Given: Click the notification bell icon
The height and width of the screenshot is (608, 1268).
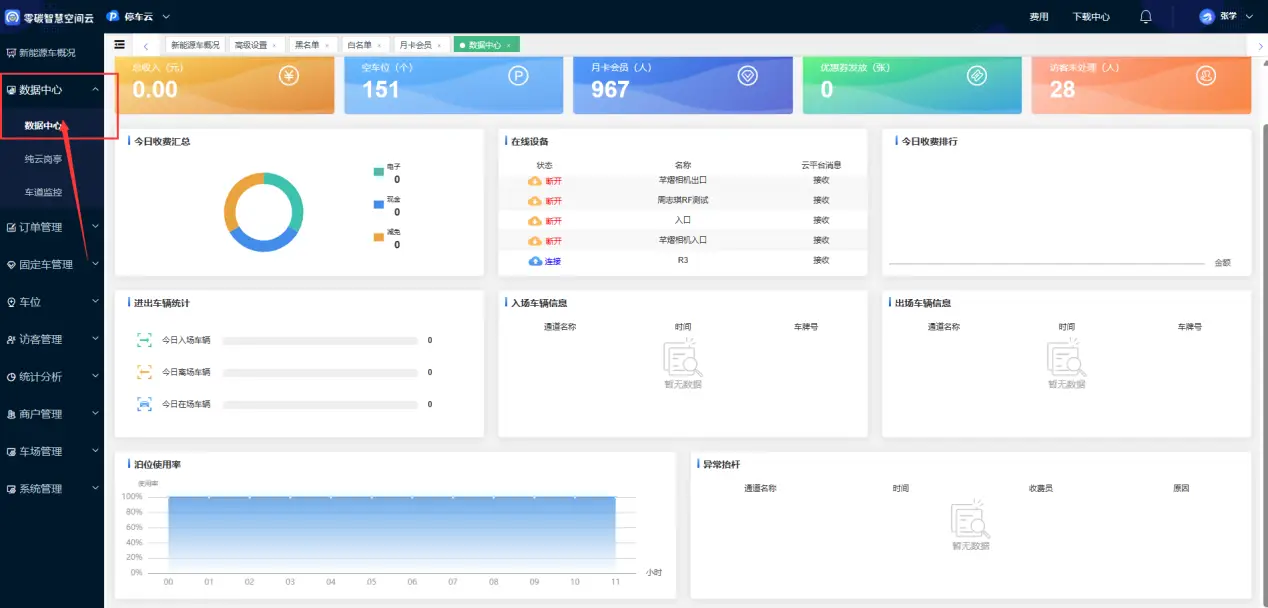Looking at the screenshot, I should [x=1146, y=17].
